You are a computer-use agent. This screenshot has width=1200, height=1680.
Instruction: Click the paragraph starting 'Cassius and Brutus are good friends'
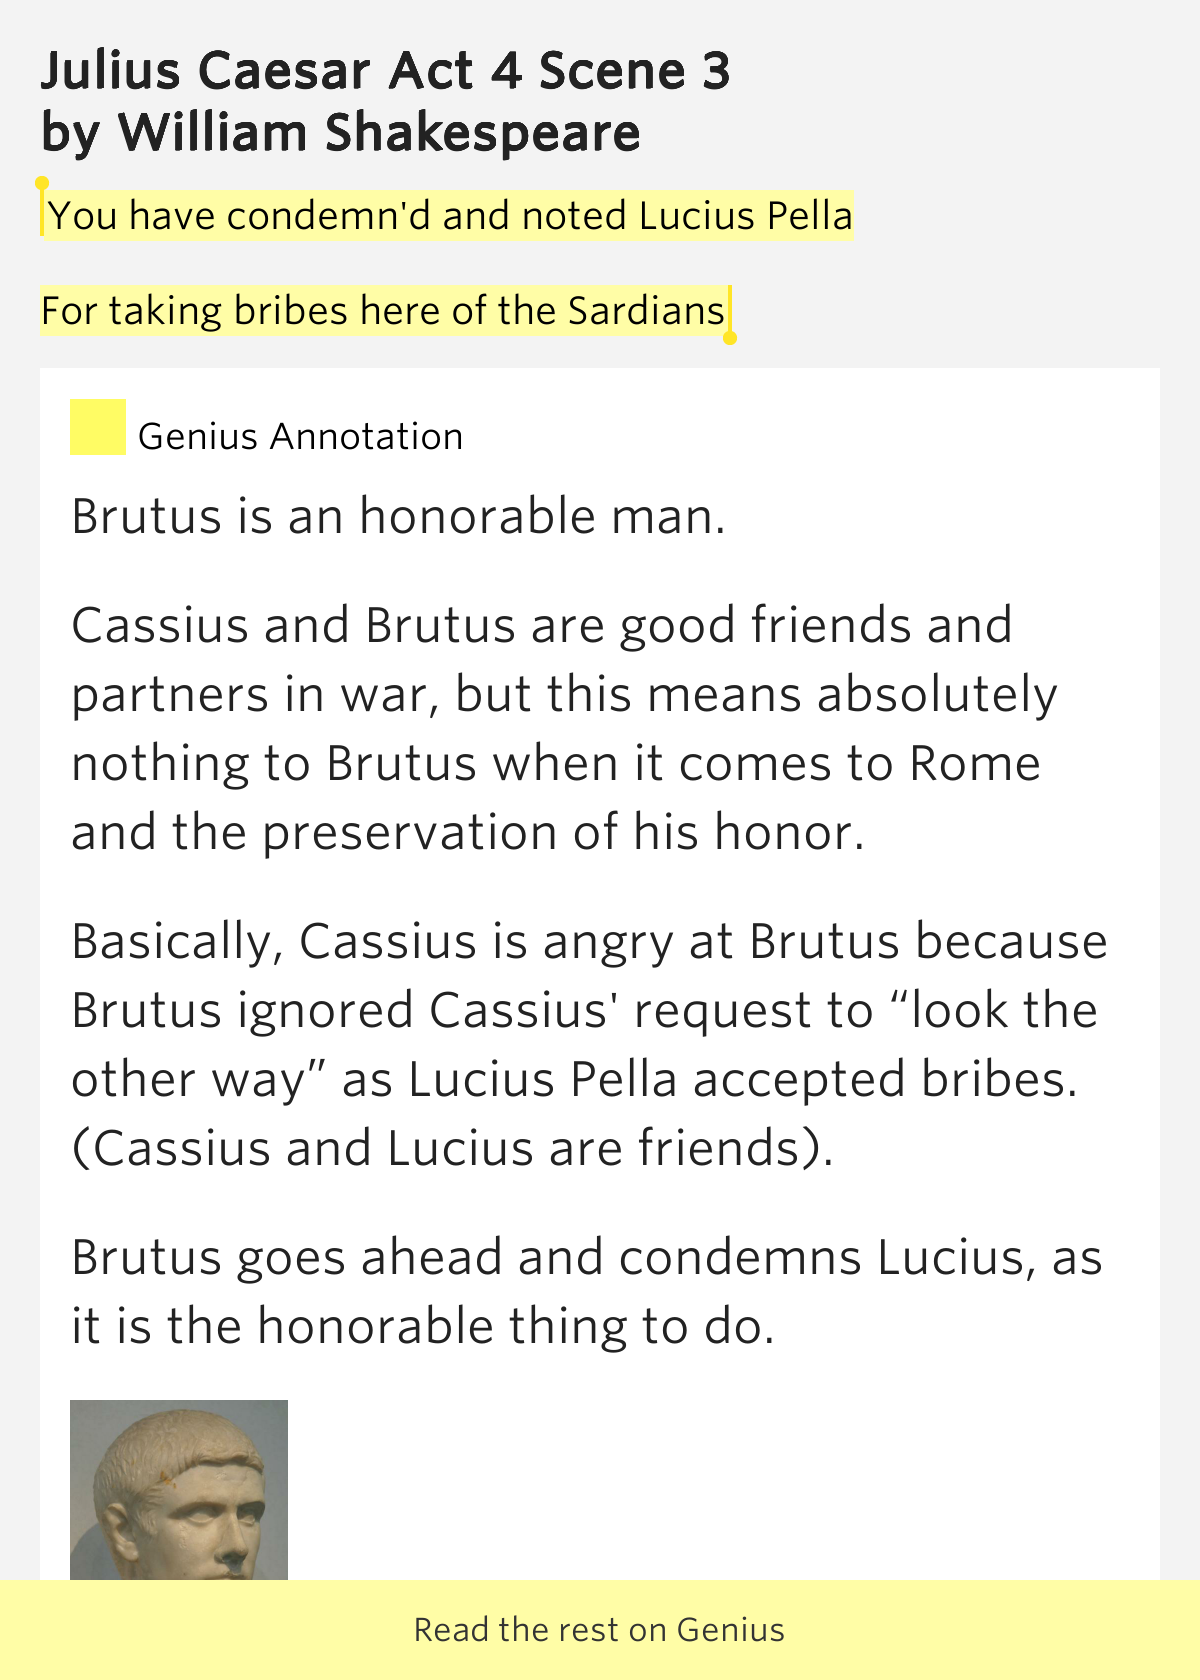click(x=564, y=728)
